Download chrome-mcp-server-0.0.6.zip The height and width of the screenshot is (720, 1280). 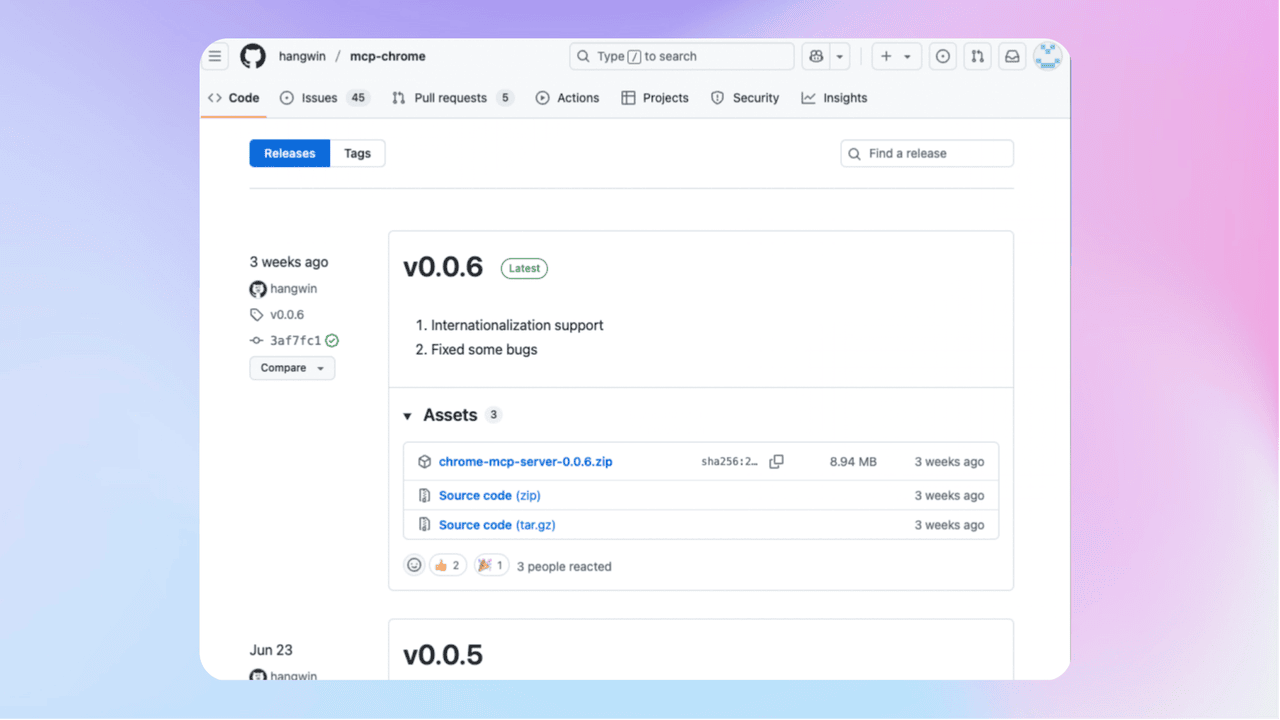pos(525,462)
